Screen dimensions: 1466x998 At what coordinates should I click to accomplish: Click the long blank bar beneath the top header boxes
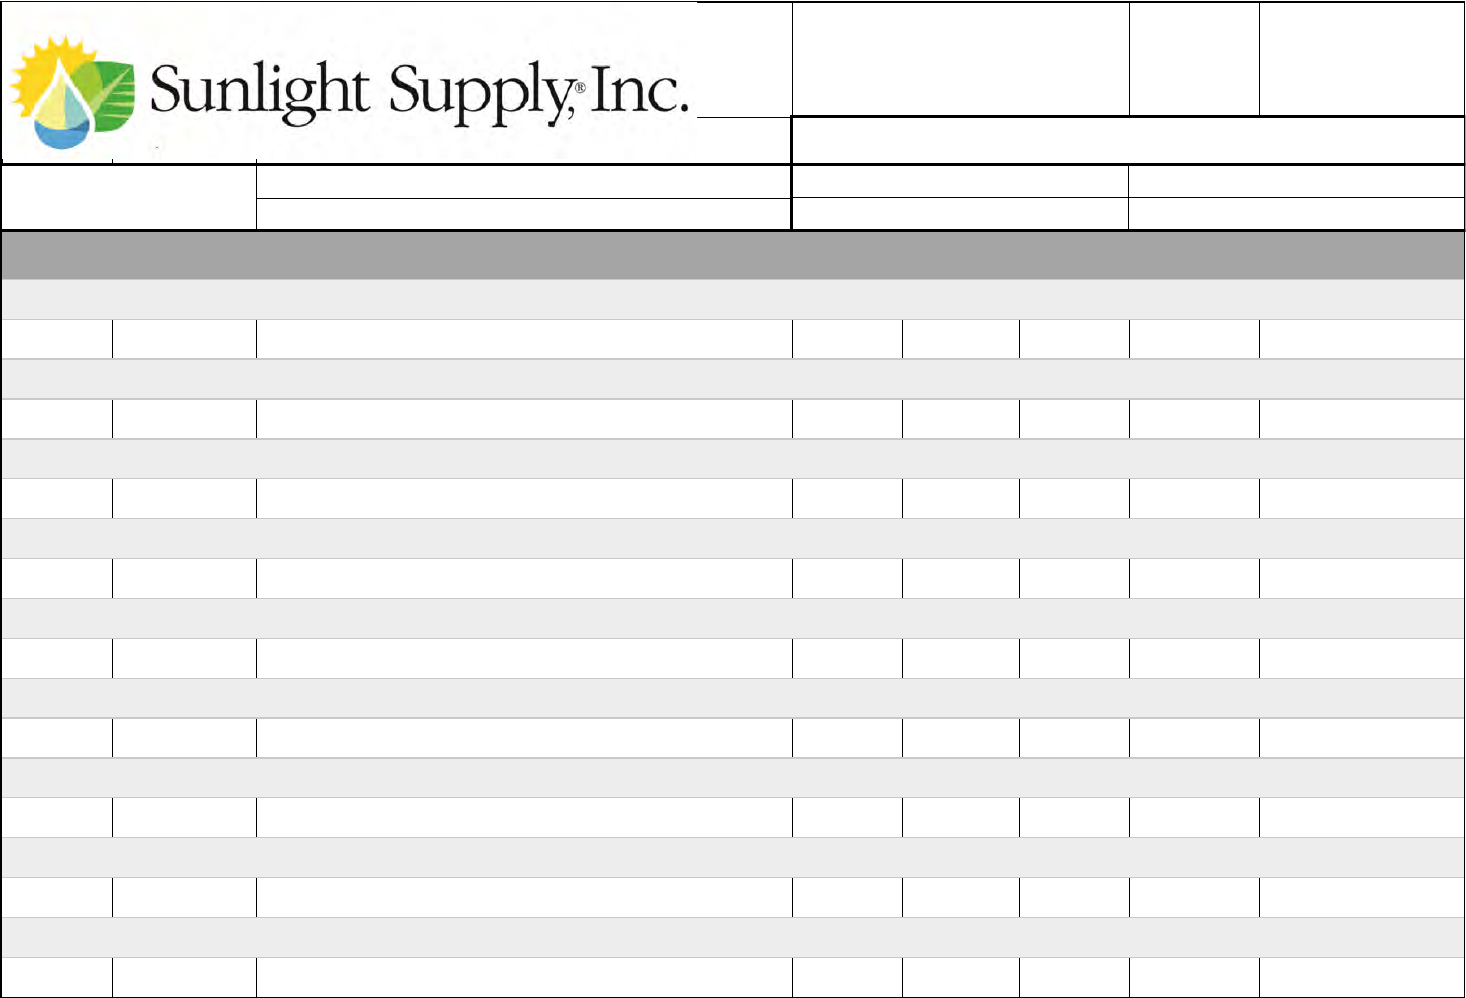(x=1128, y=140)
